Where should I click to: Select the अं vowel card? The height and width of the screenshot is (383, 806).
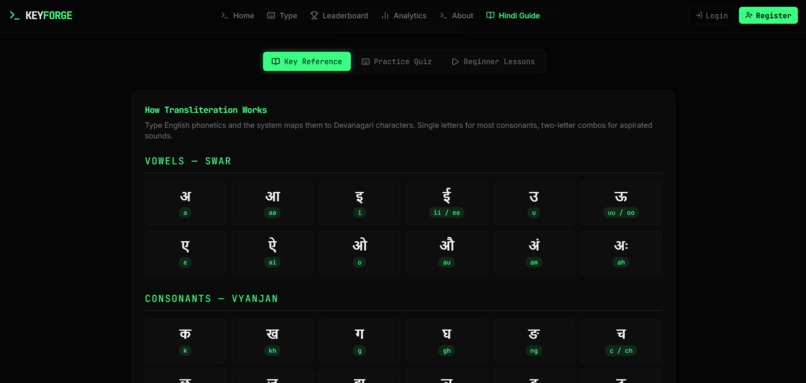[534, 252]
